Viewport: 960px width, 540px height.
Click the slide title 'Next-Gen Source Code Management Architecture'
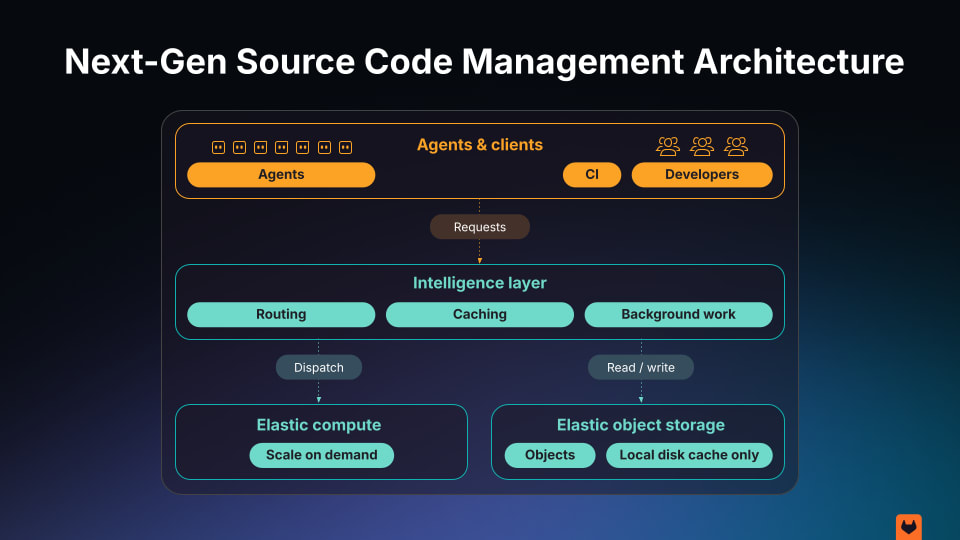pos(484,61)
